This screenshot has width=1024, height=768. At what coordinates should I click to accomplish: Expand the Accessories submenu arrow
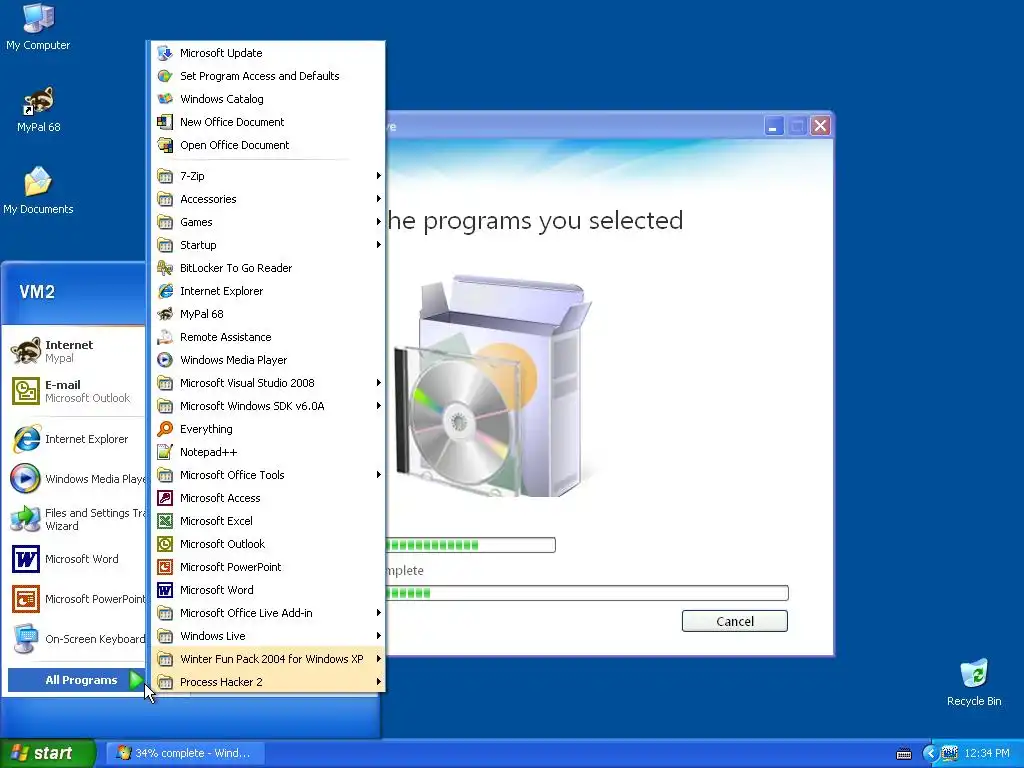pyautogui.click(x=378, y=199)
